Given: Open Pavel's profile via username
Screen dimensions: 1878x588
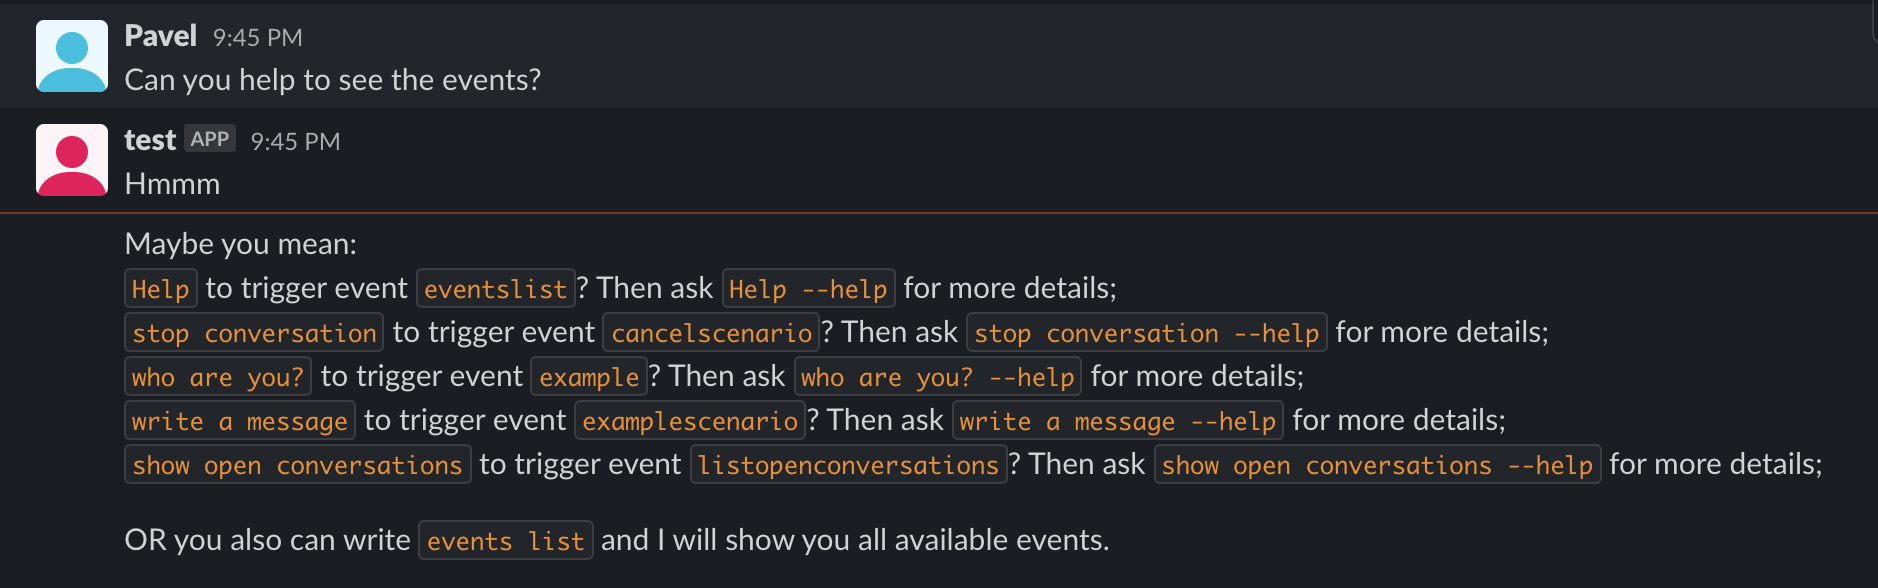Looking at the screenshot, I should click(160, 37).
